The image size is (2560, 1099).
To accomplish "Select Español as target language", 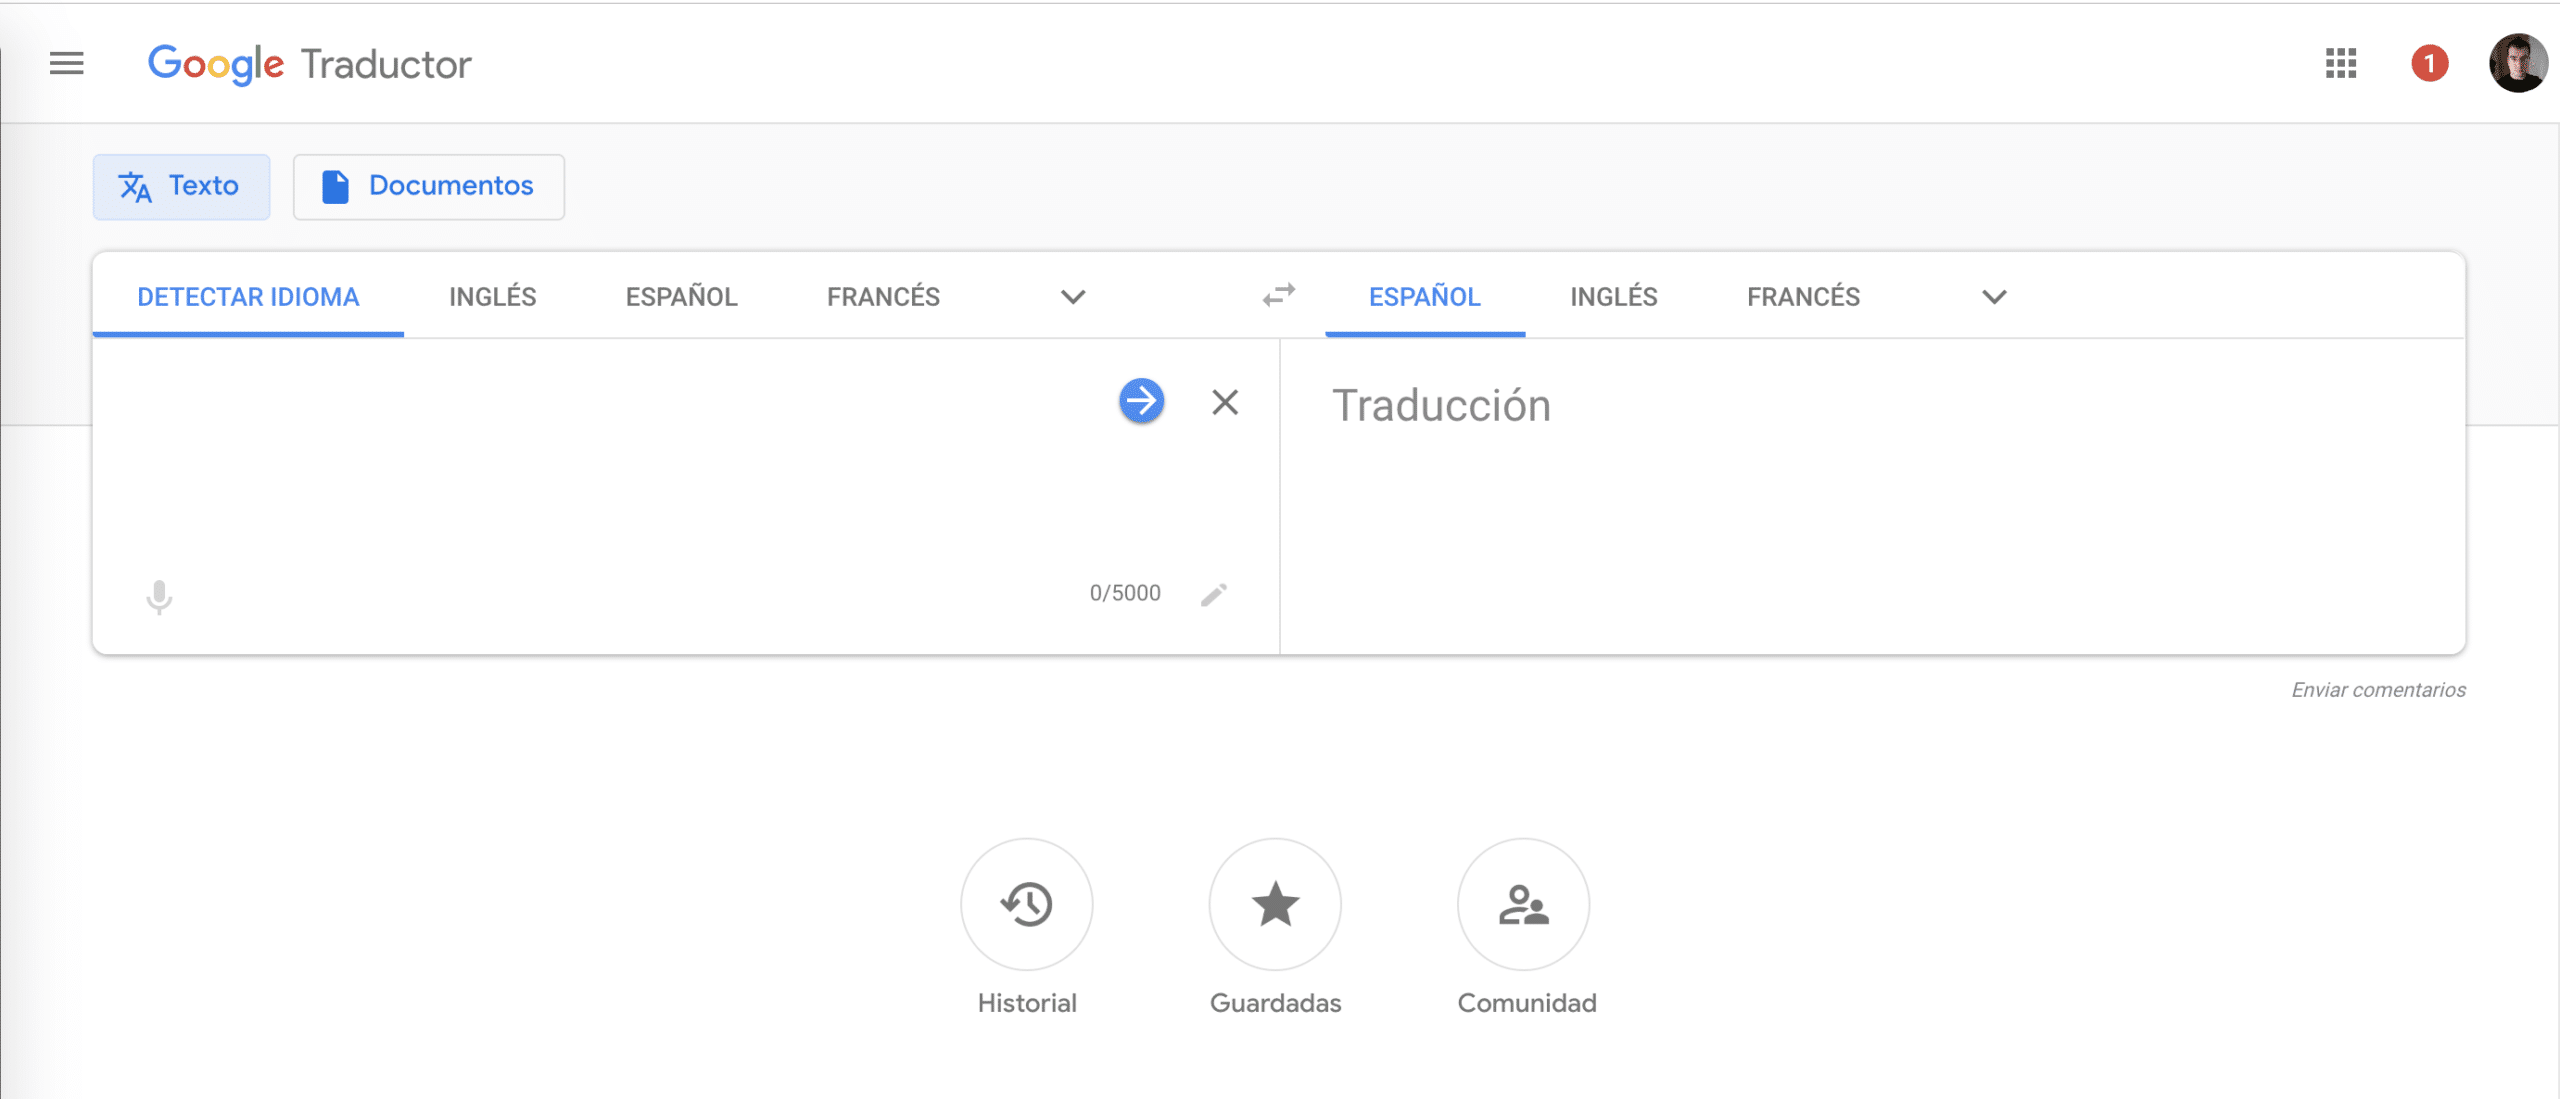I will pyautogui.click(x=1425, y=296).
